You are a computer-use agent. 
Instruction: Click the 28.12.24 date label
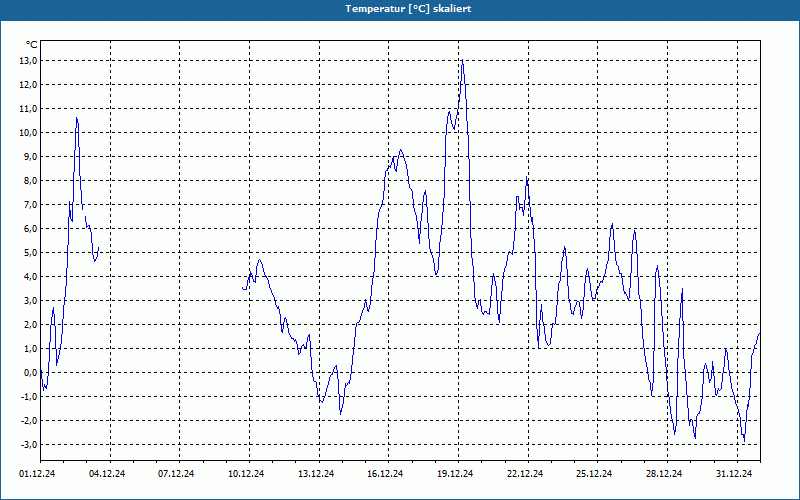coord(664,474)
